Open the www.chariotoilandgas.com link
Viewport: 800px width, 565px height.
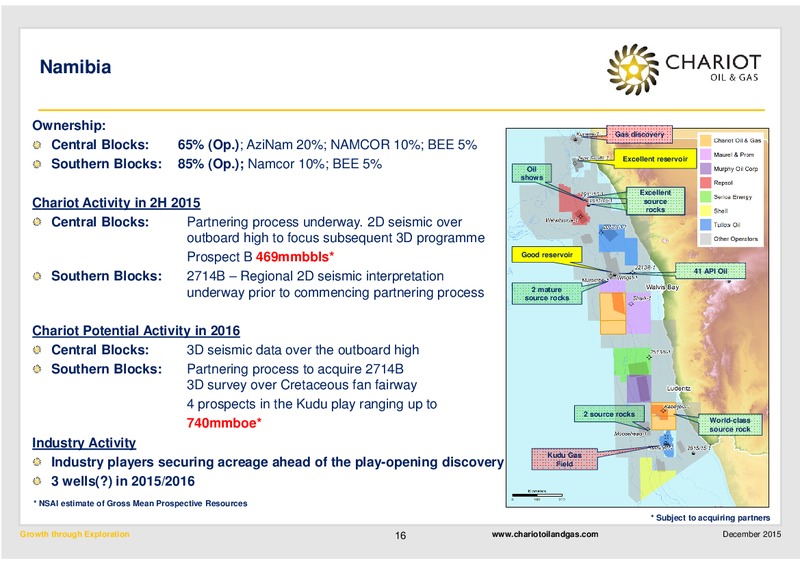pos(545,534)
